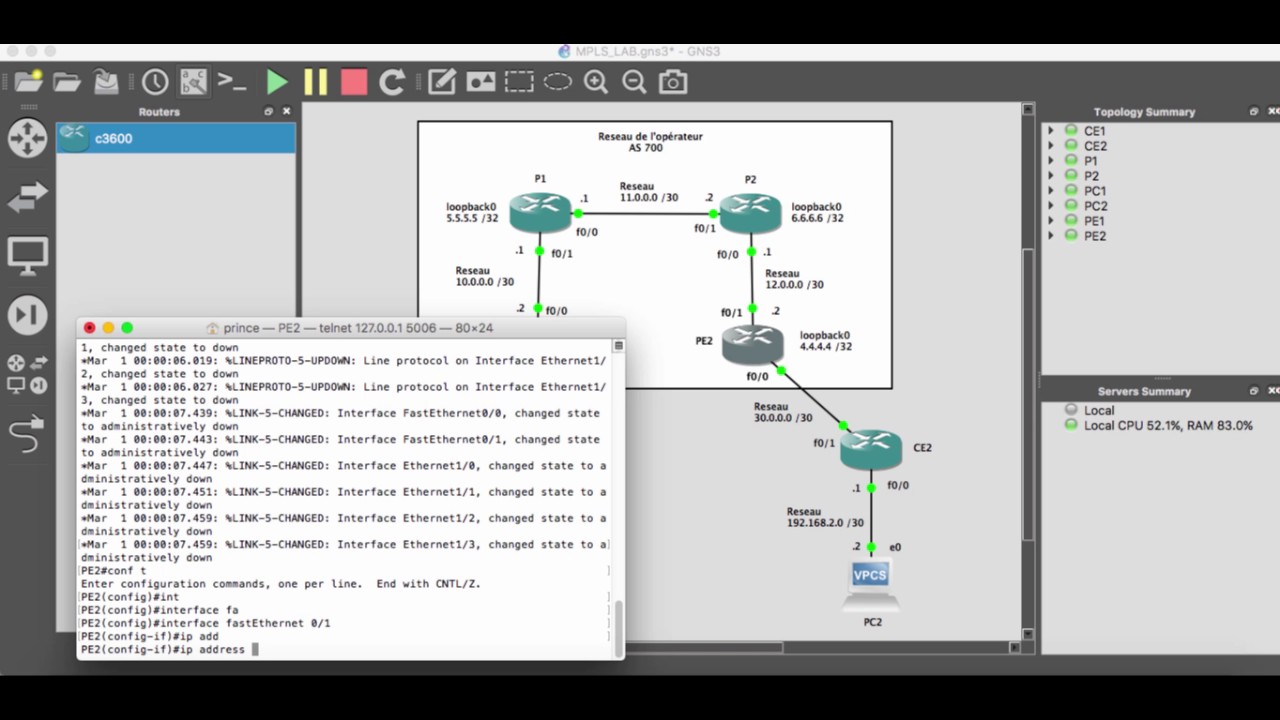
Task: Browse end devices monitor icon
Action: coord(27,256)
